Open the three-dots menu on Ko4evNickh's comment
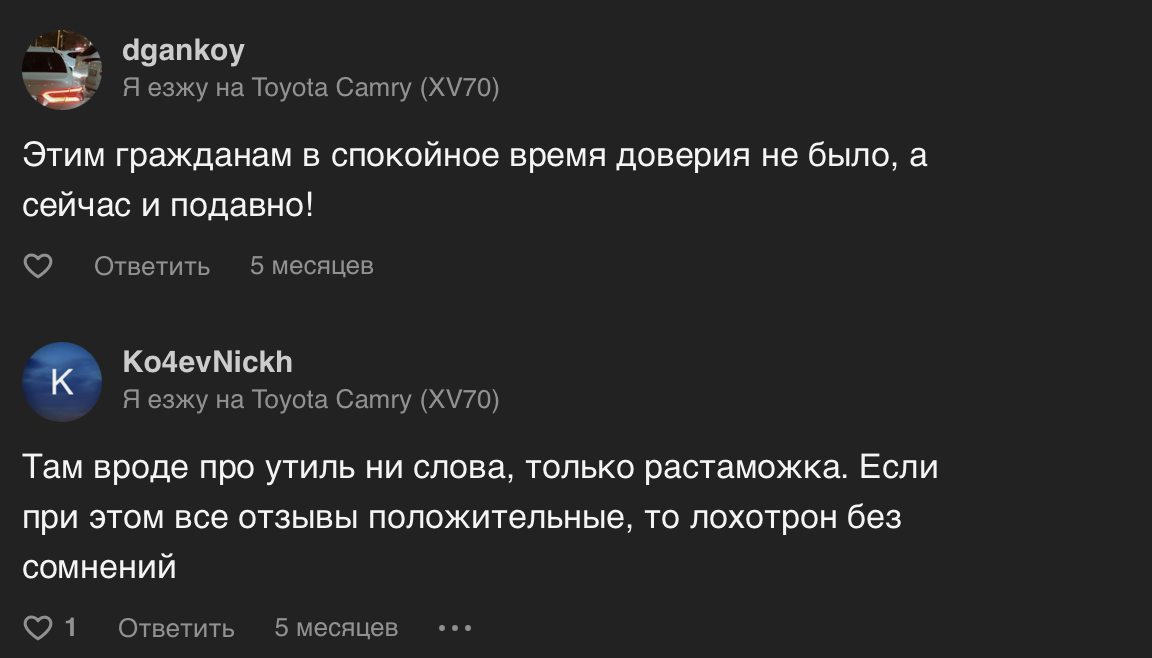Screen dimensions: 1152x658 click(455, 628)
